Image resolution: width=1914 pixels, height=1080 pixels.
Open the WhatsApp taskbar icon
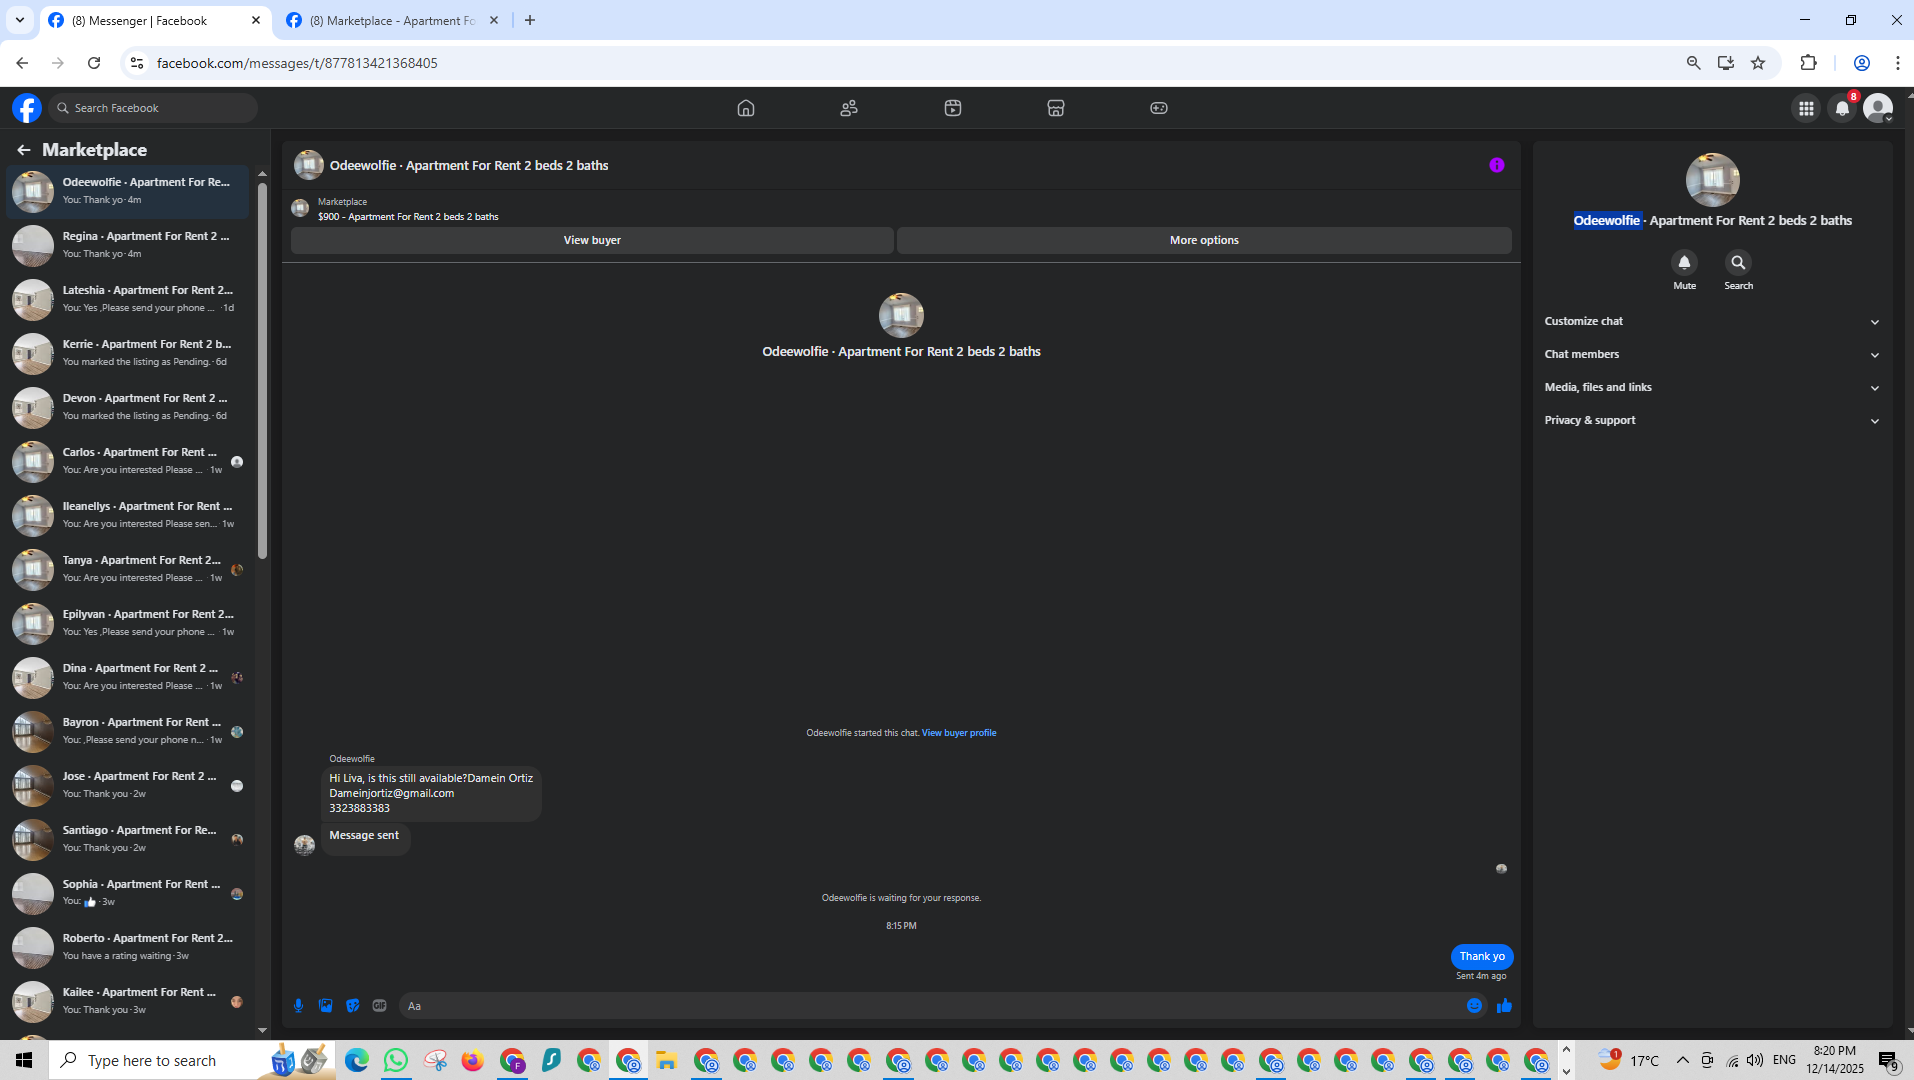[396, 1060]
